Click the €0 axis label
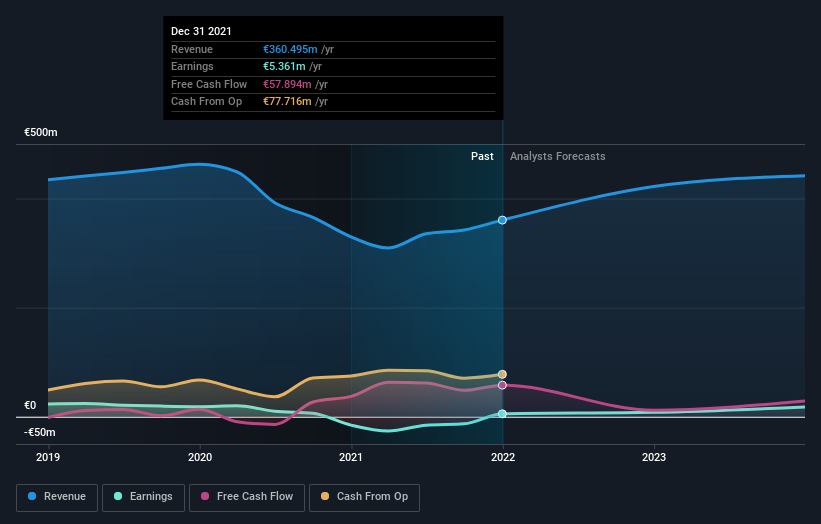 (30, 405)
